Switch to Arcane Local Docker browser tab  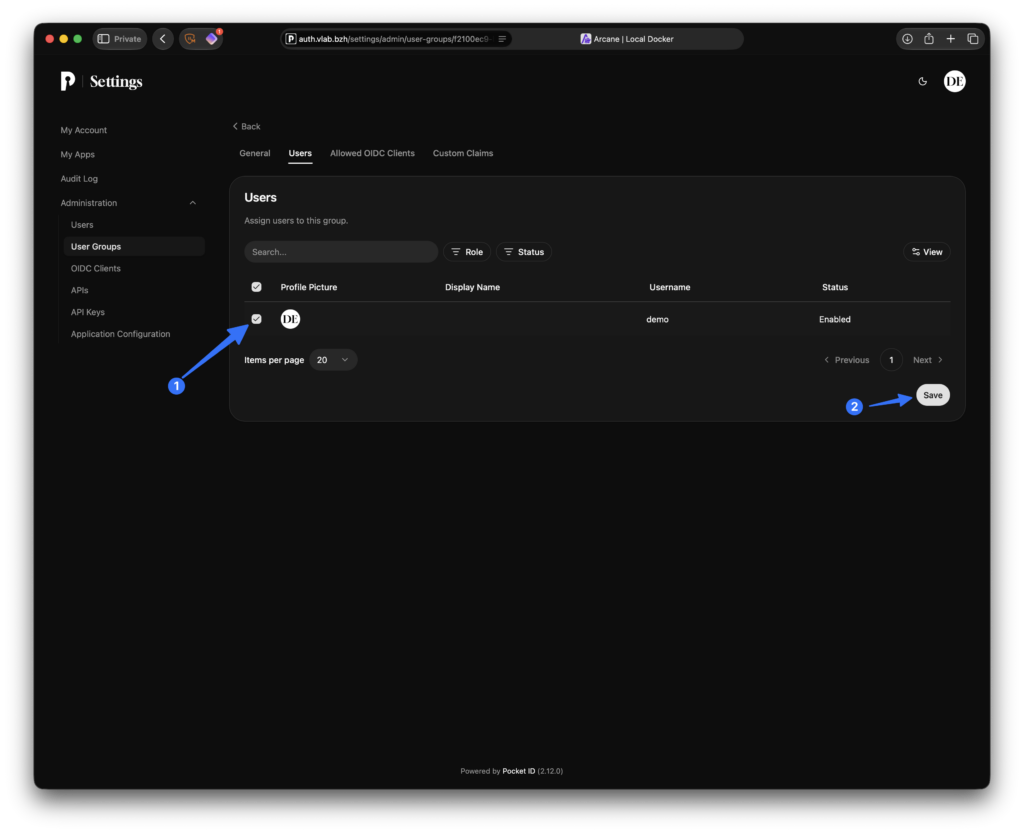(627, 39)
